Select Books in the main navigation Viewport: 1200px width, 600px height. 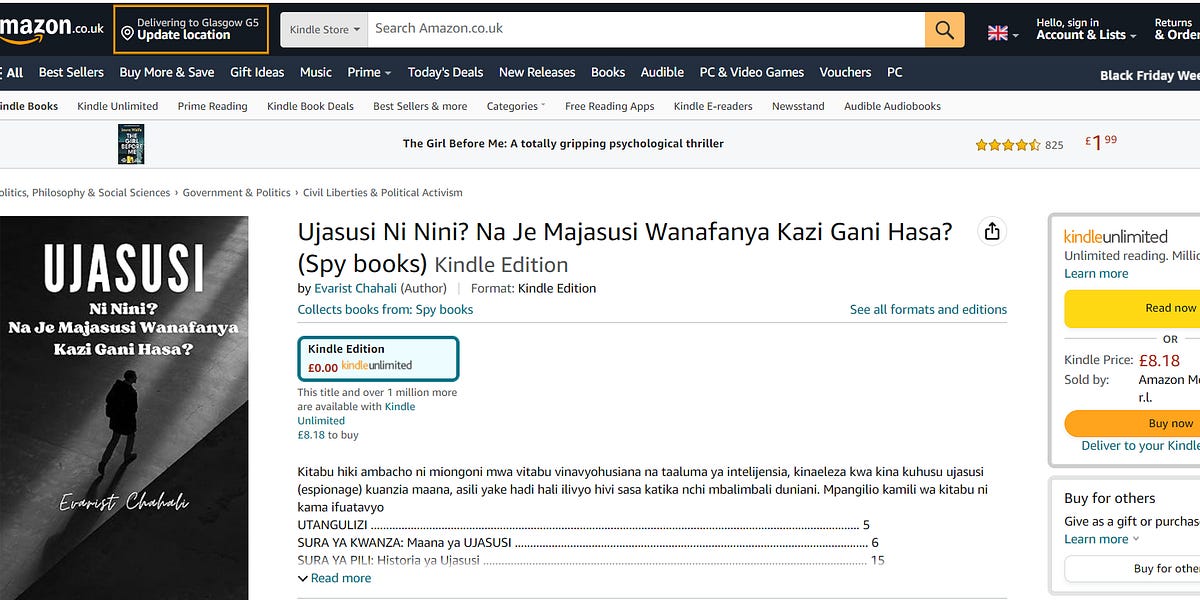pos(607,72)
